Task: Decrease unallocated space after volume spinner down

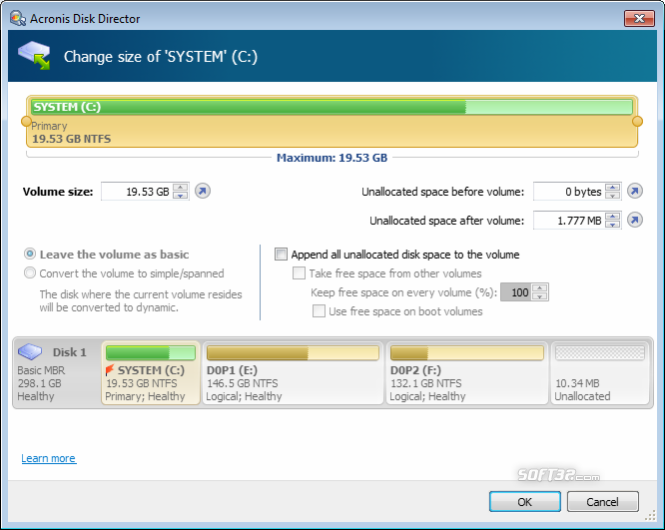Action: [613, 224]
